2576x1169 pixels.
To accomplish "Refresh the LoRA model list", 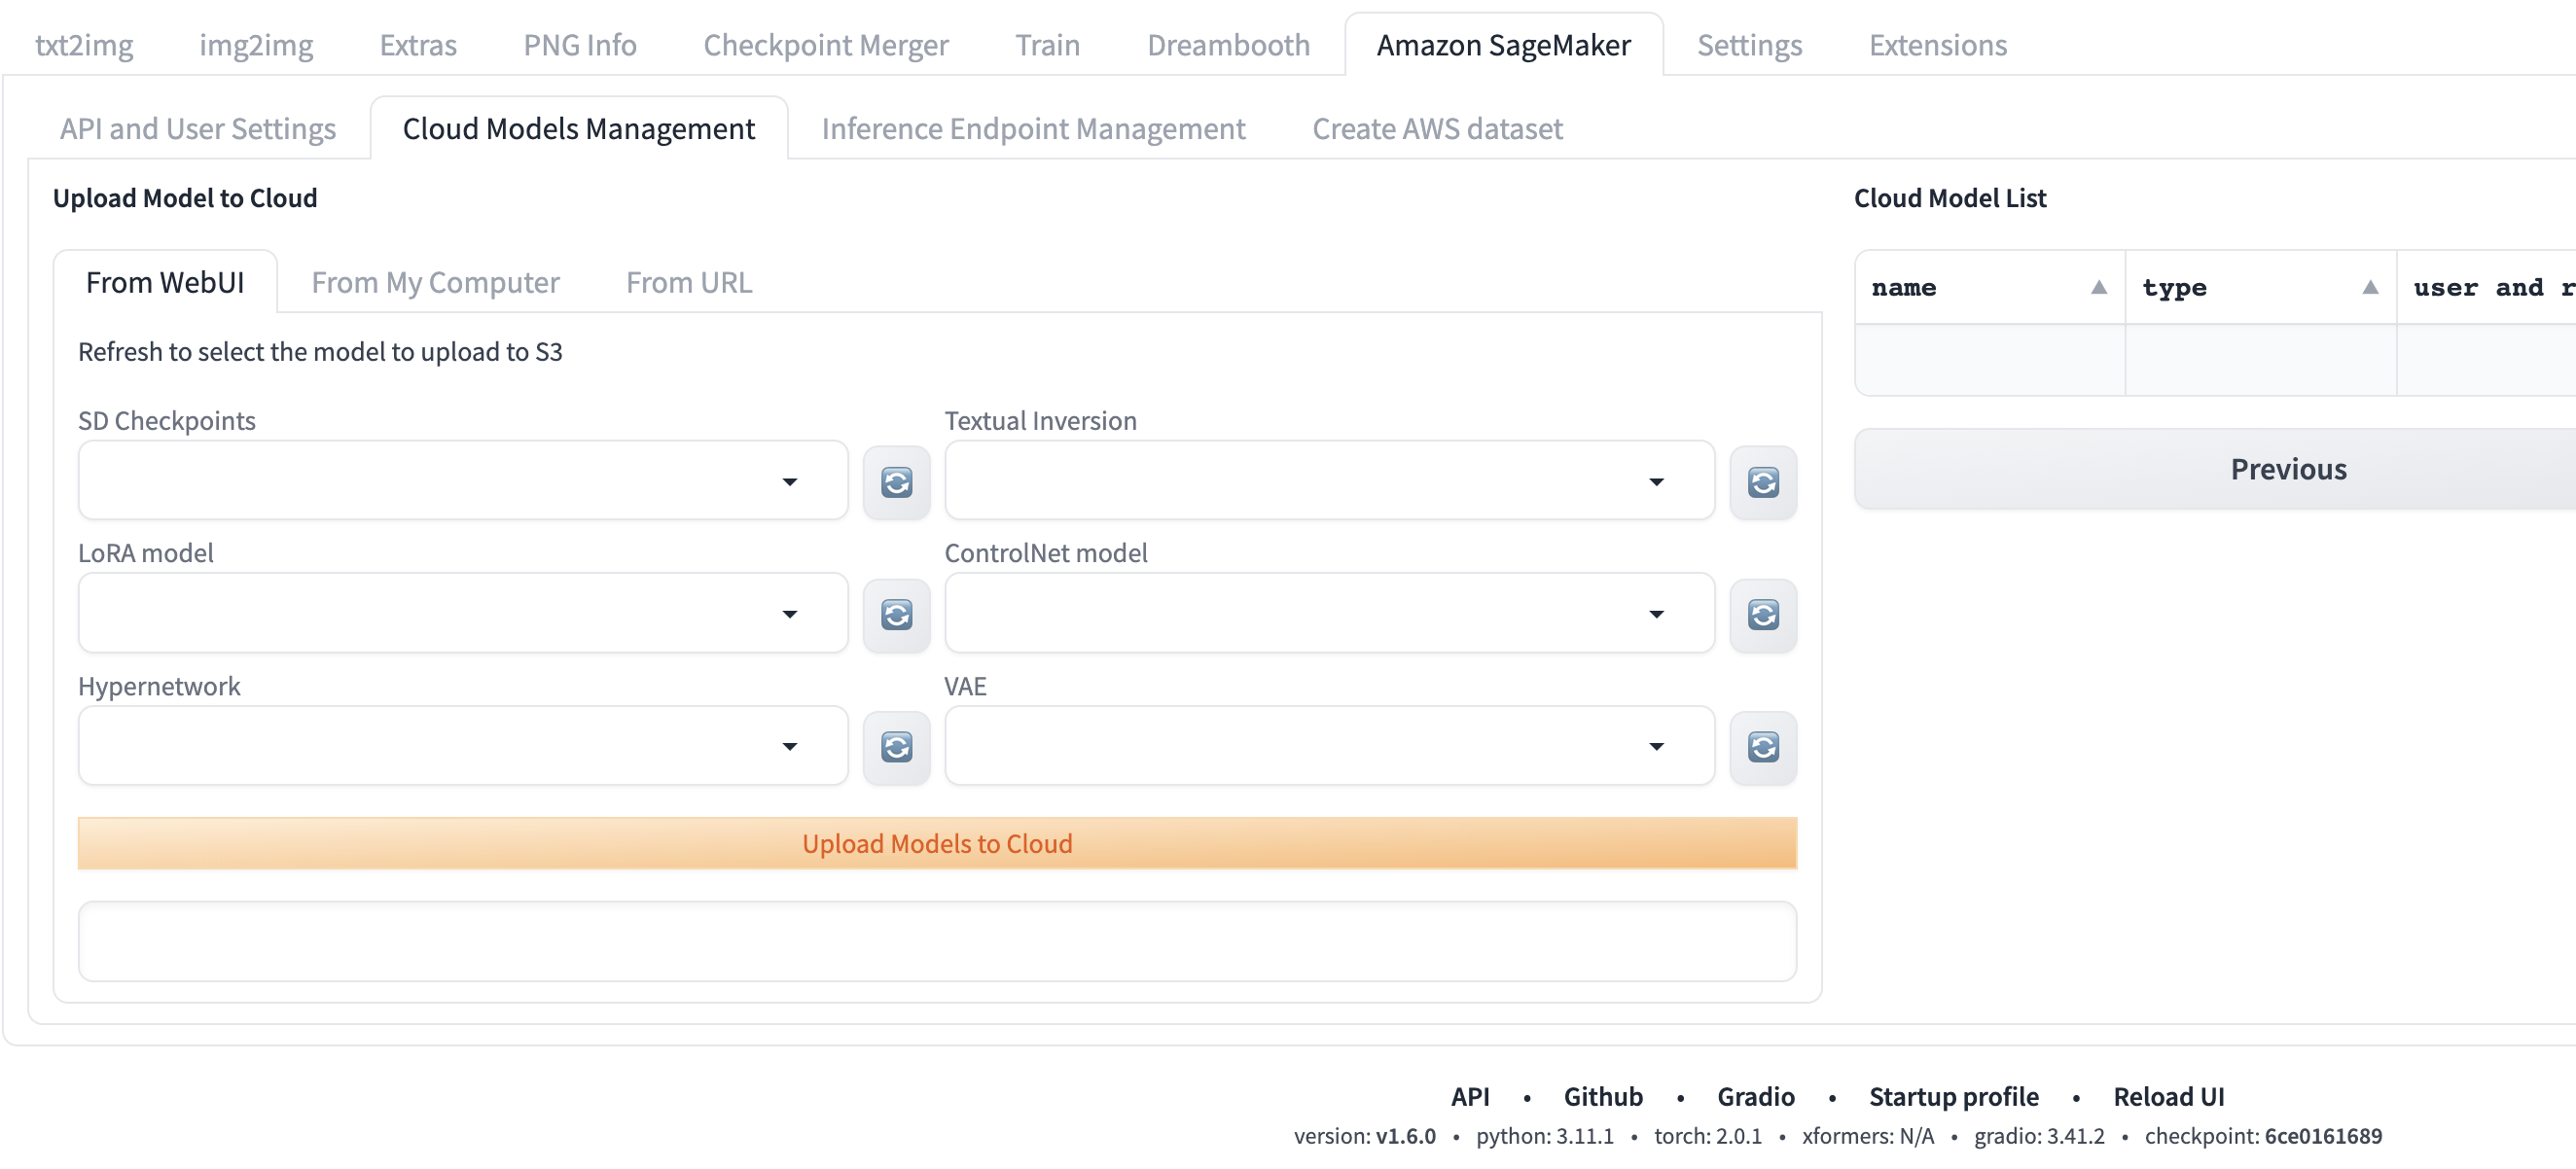I will 896,614.
